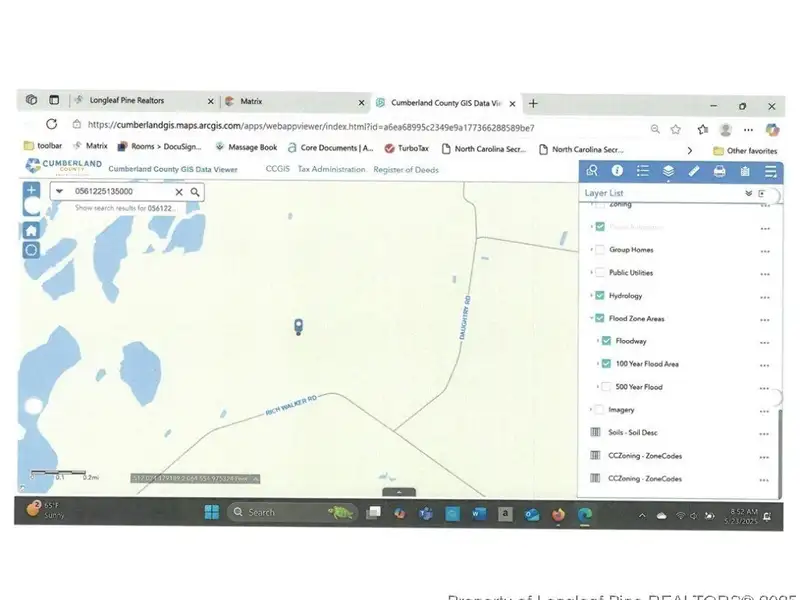Viewport: 800px width, 600px height.
Task: Open the Tax Administration link
Action: pos(331,170)
